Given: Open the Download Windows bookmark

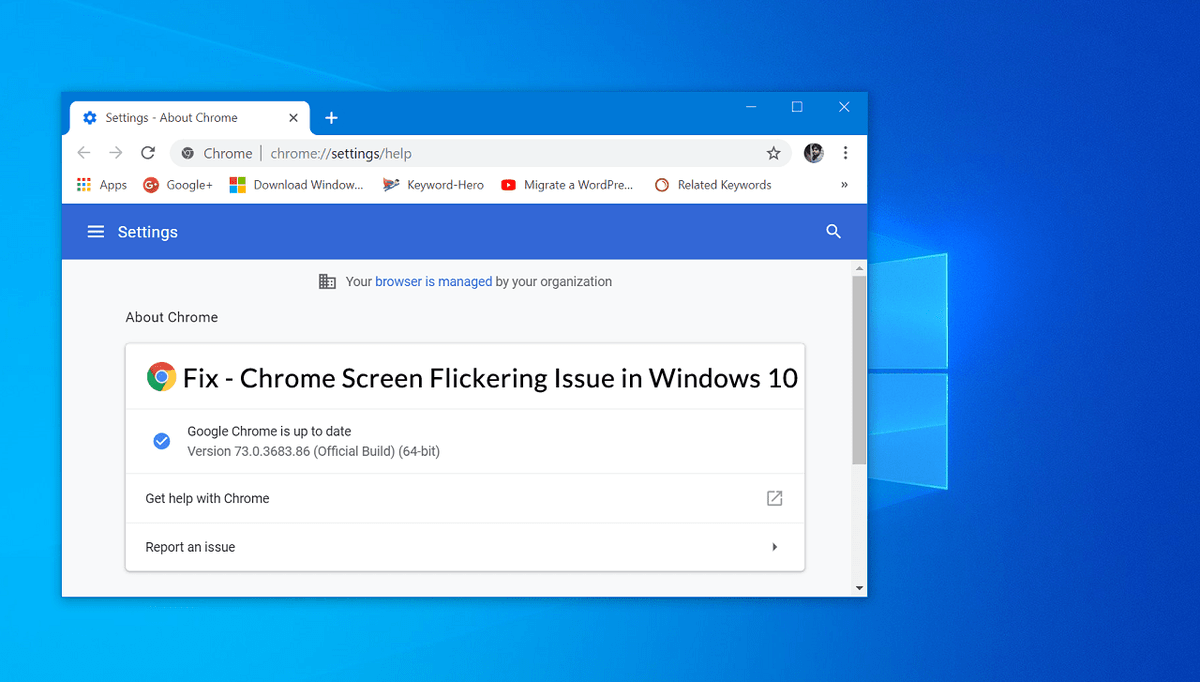Looking at the screenshot, I should point(297,185).
